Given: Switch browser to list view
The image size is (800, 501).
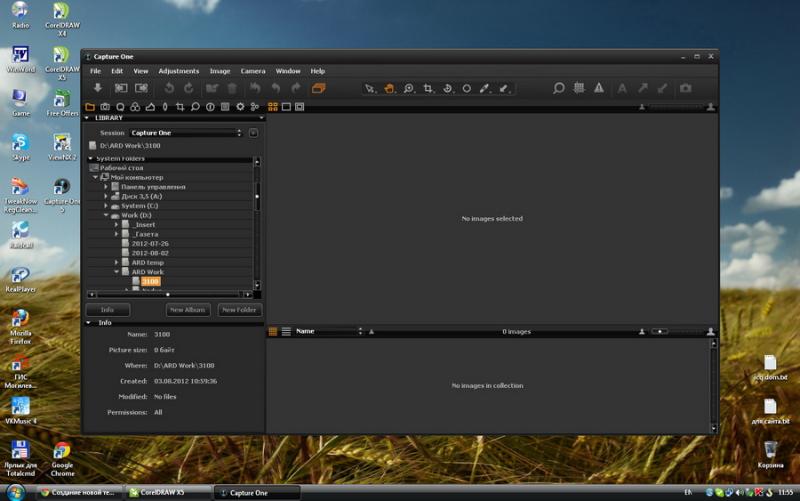Looking at the screenshot, I should [286, 332].
